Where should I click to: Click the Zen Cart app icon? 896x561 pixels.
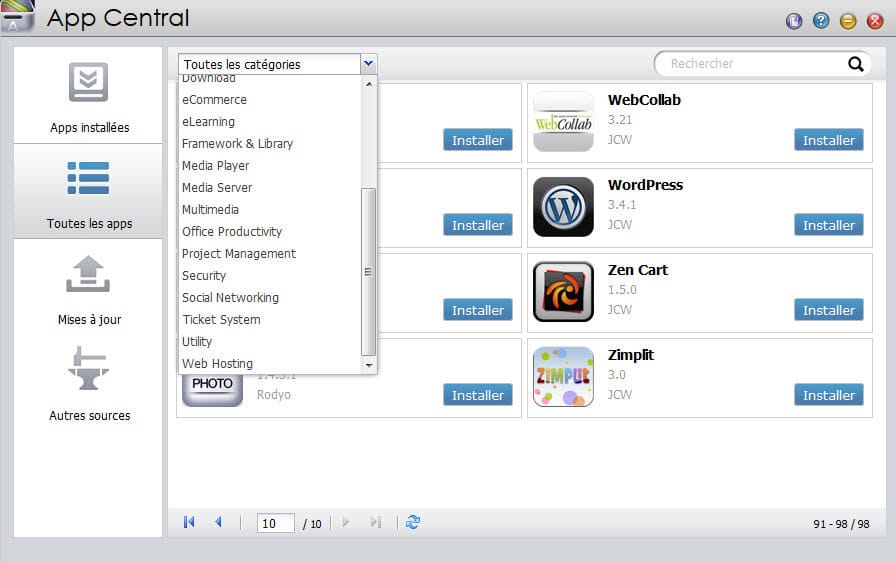(x=563, y=292)
